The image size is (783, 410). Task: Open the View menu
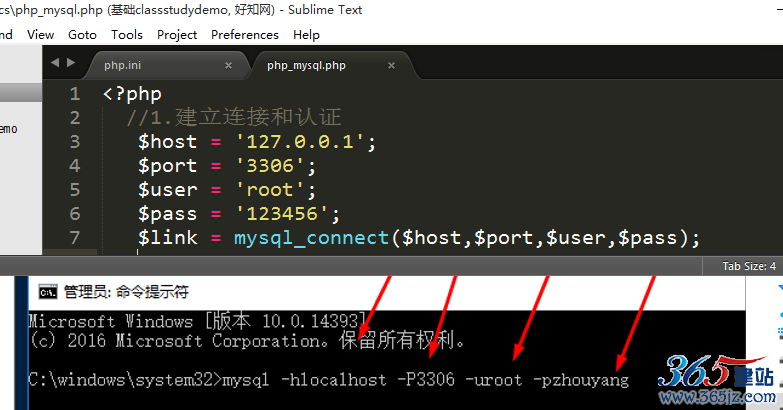40,34
